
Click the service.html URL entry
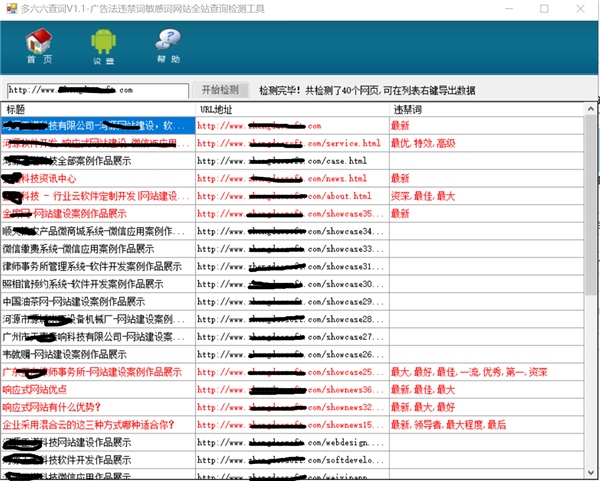289,144
